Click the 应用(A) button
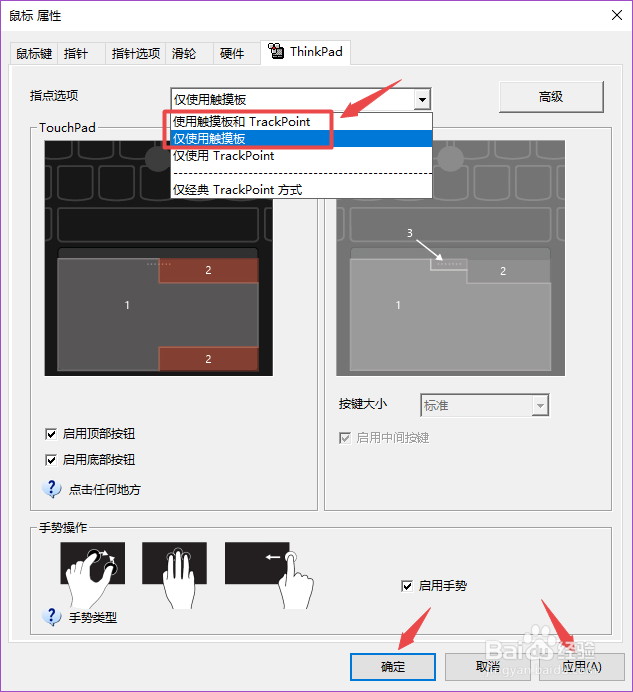 point(582,667)
